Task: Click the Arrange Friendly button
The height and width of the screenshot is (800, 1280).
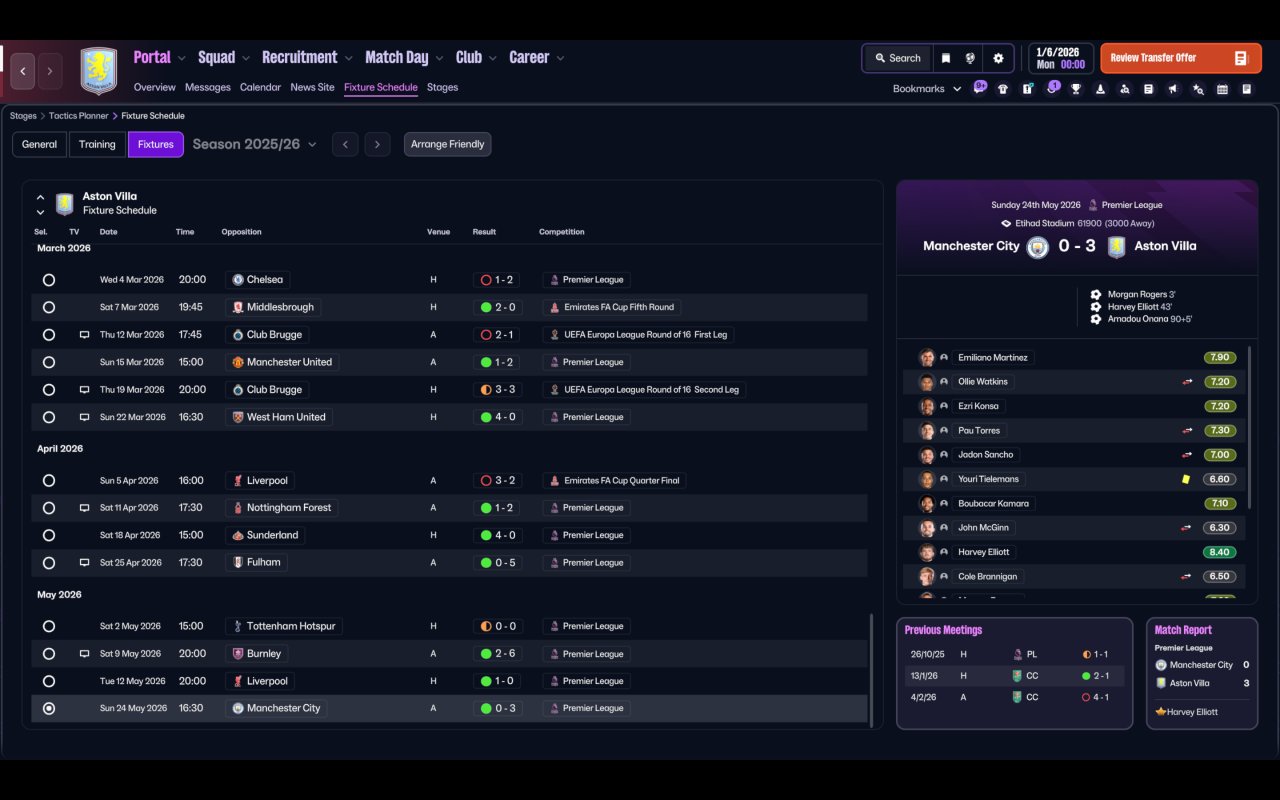Action: coord(447,144)
